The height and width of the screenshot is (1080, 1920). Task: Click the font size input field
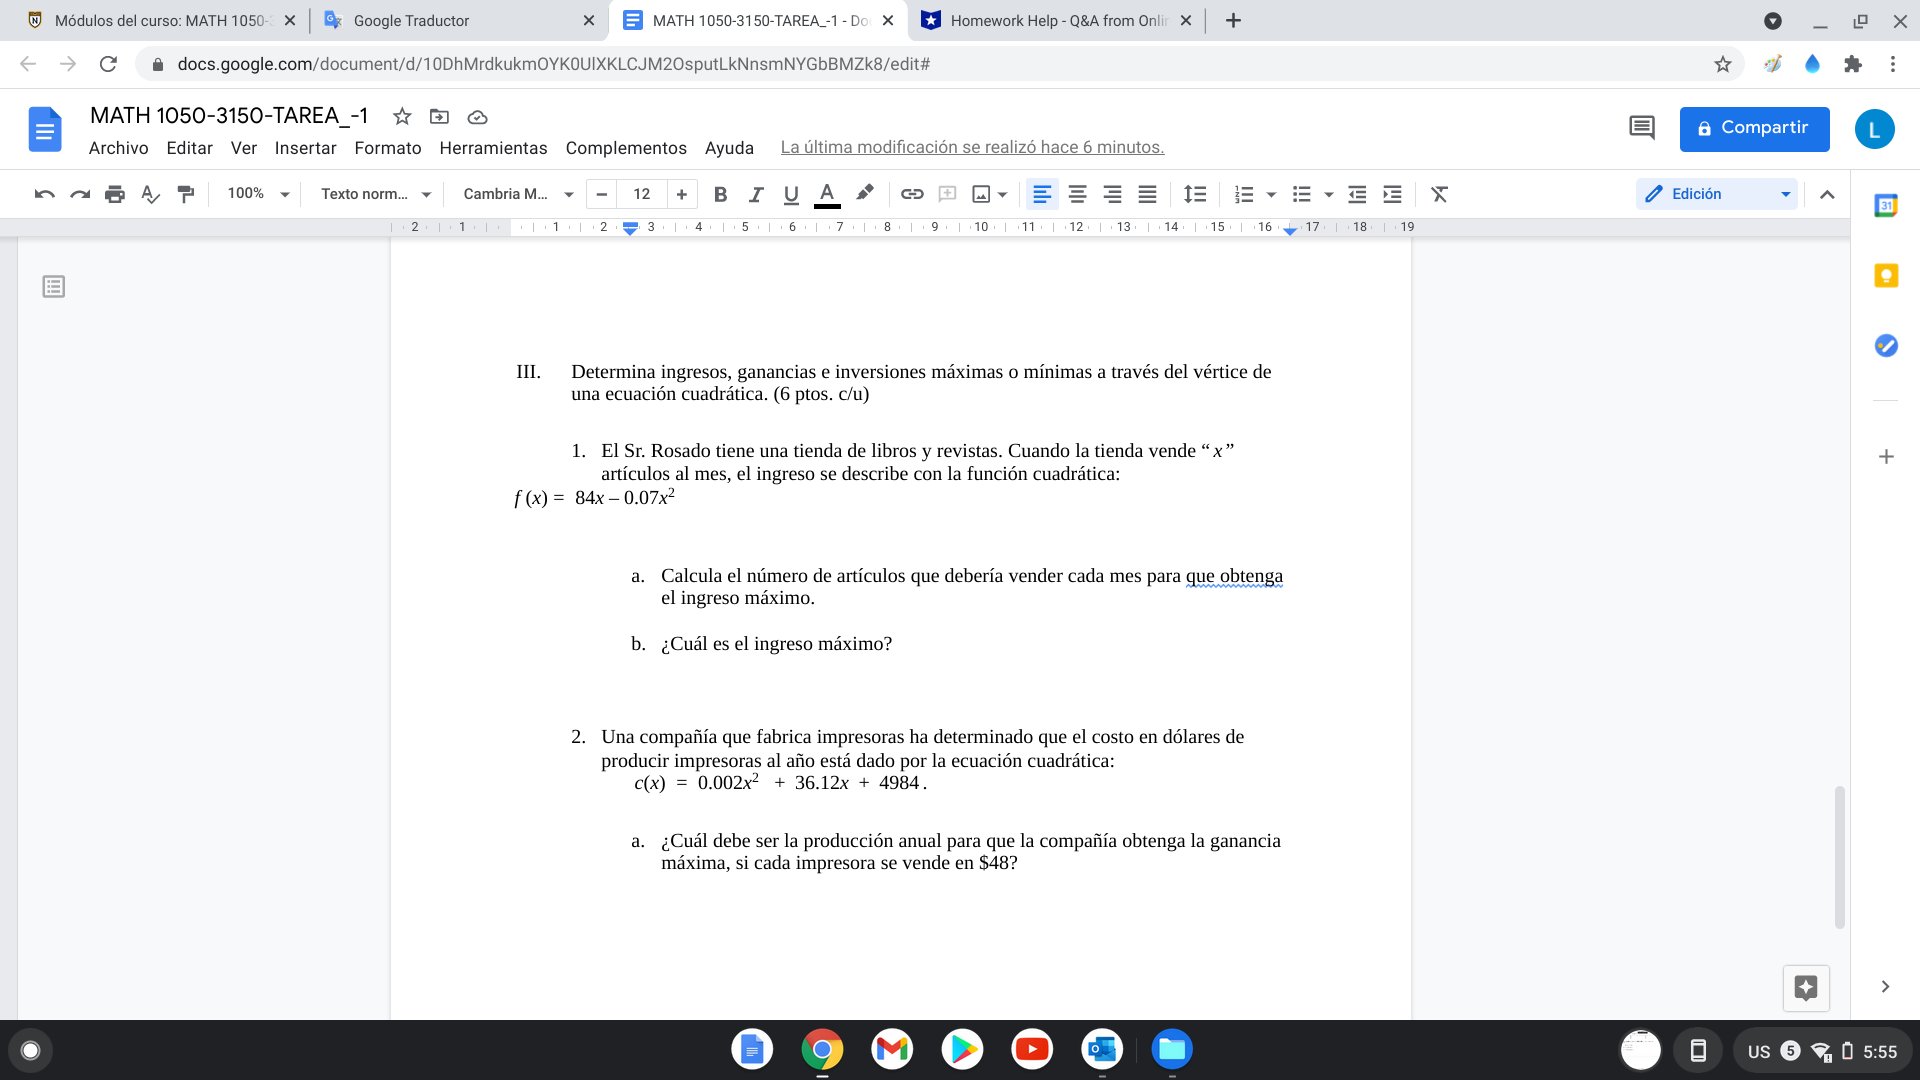tap(641, 194)
